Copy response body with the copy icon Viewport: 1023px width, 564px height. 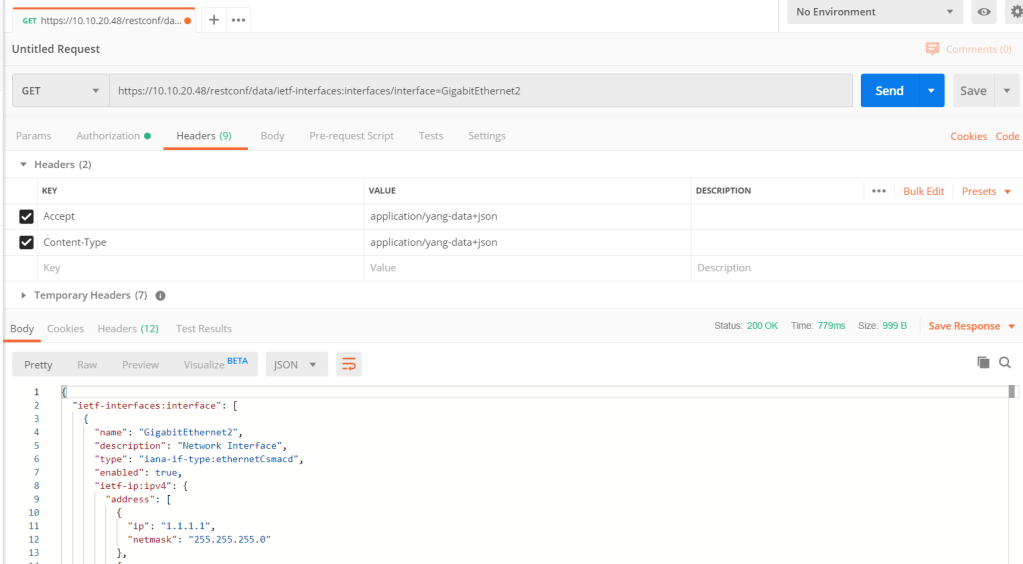pos(983,363)
